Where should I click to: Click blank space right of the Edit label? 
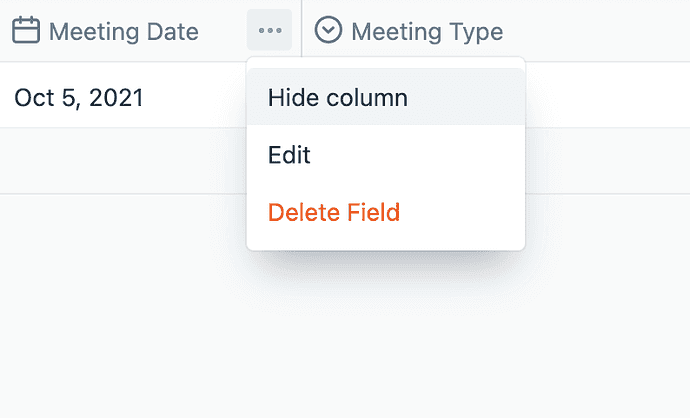click(x=420, y=155)
